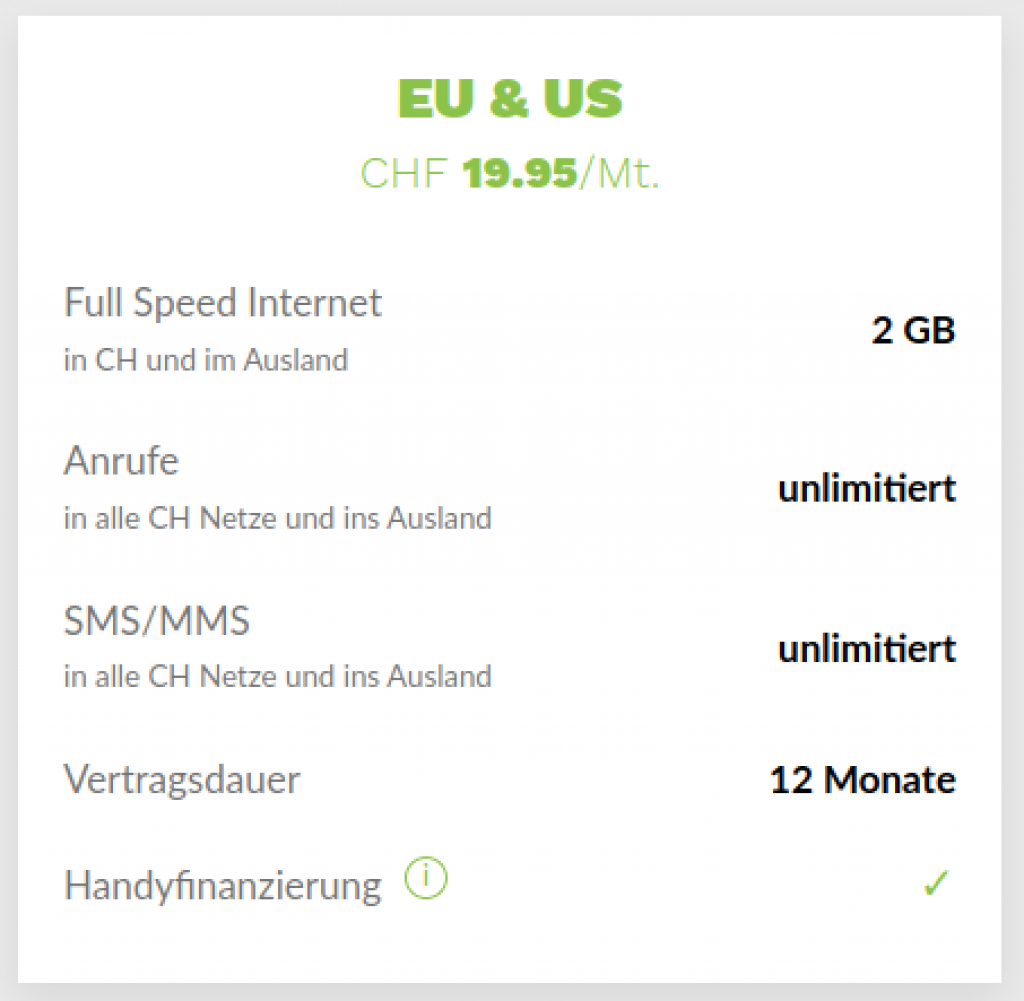Click the 2 GB data value
The width and height of the screenshot is (1024, 1001).
point(913,330)
